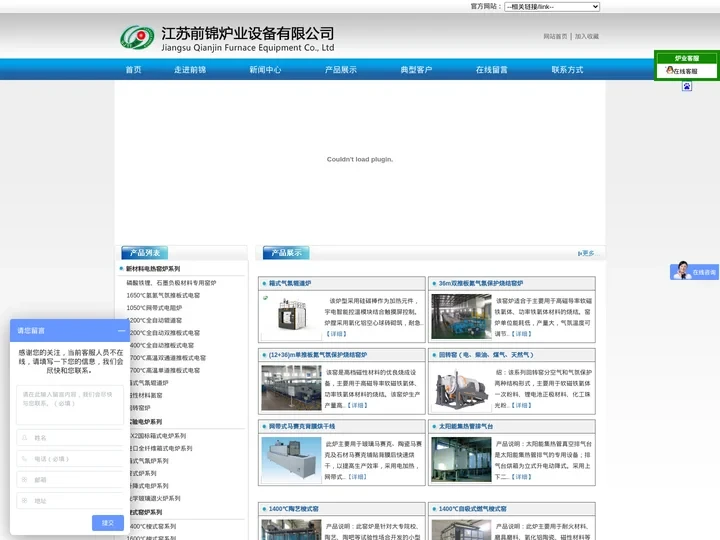720x540 pixels.
Task: Open the 36m双推板氮气氛保护烧结窑炉 card title
Action: (481, 283)
